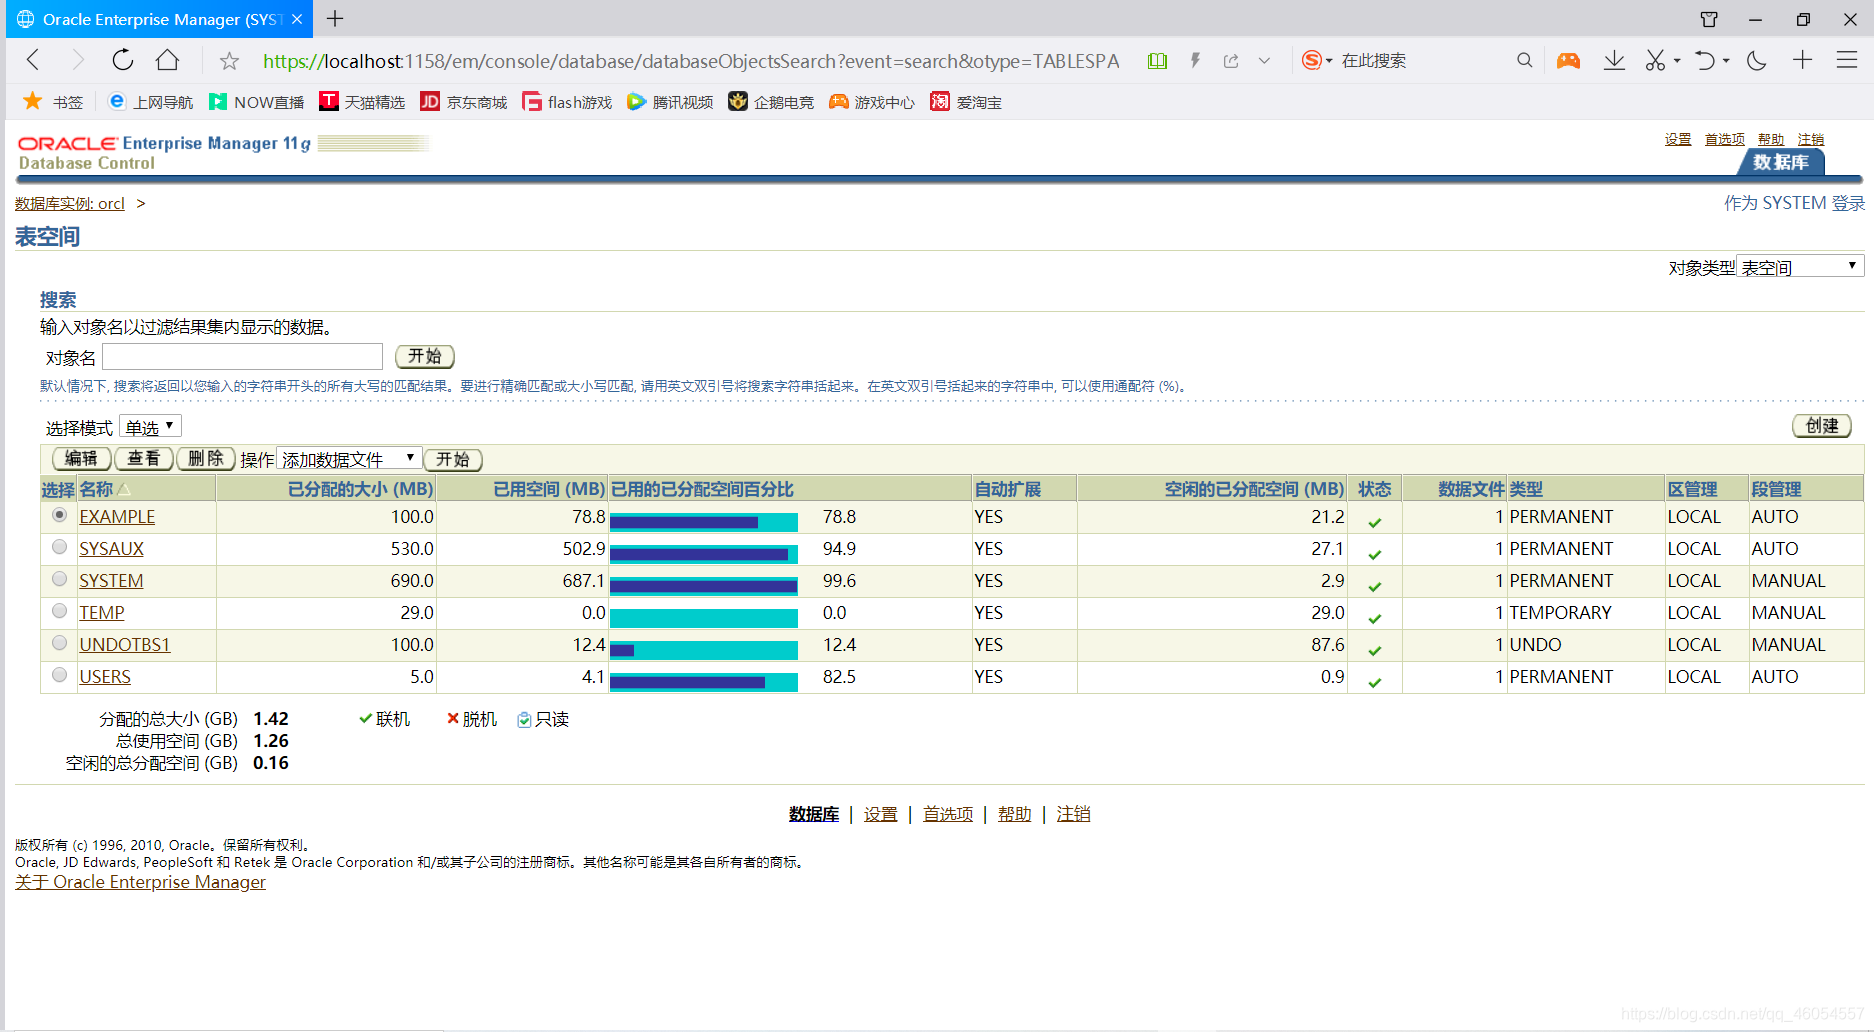Open the 游戏中心 bookmark
The width and height of the screenshot is (1874, 1032).
[872, 102]
